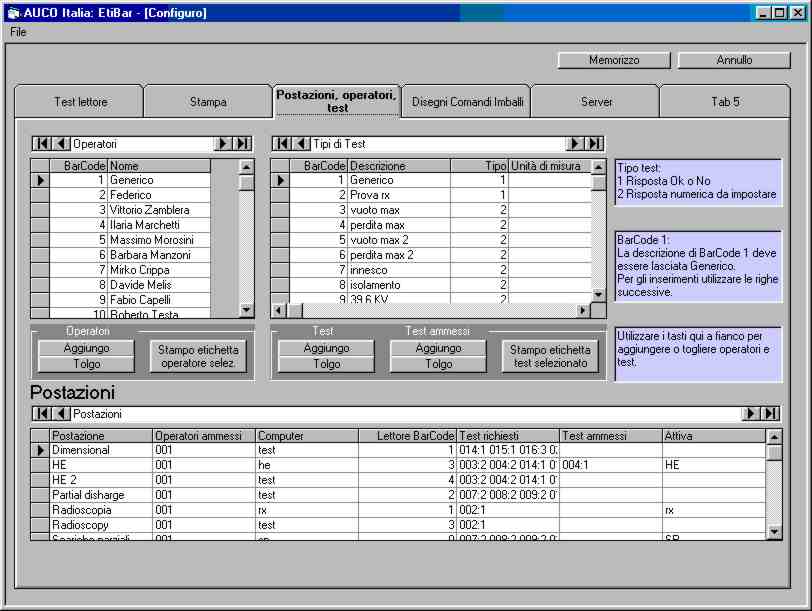Go to last record in Postazioni navigator

pos(770,413)
